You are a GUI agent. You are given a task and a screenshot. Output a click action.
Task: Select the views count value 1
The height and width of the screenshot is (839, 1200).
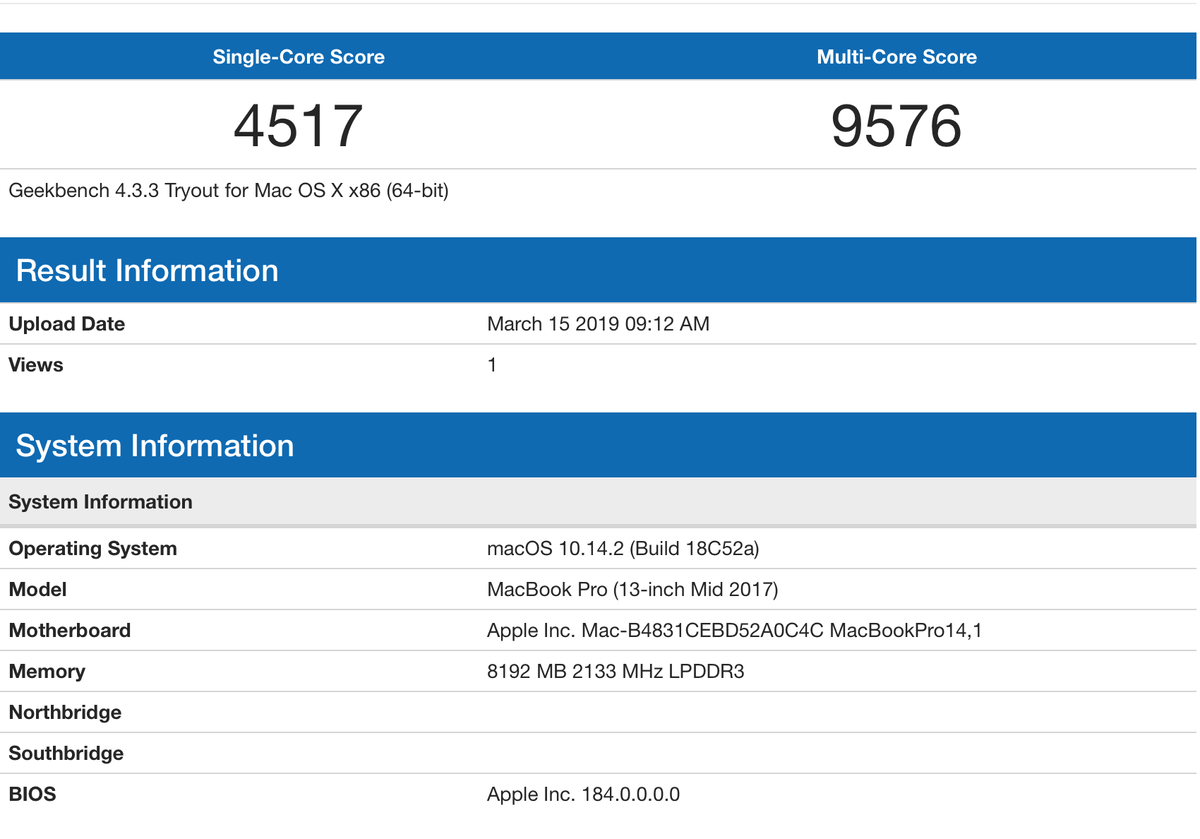click(x=492, y=365)
